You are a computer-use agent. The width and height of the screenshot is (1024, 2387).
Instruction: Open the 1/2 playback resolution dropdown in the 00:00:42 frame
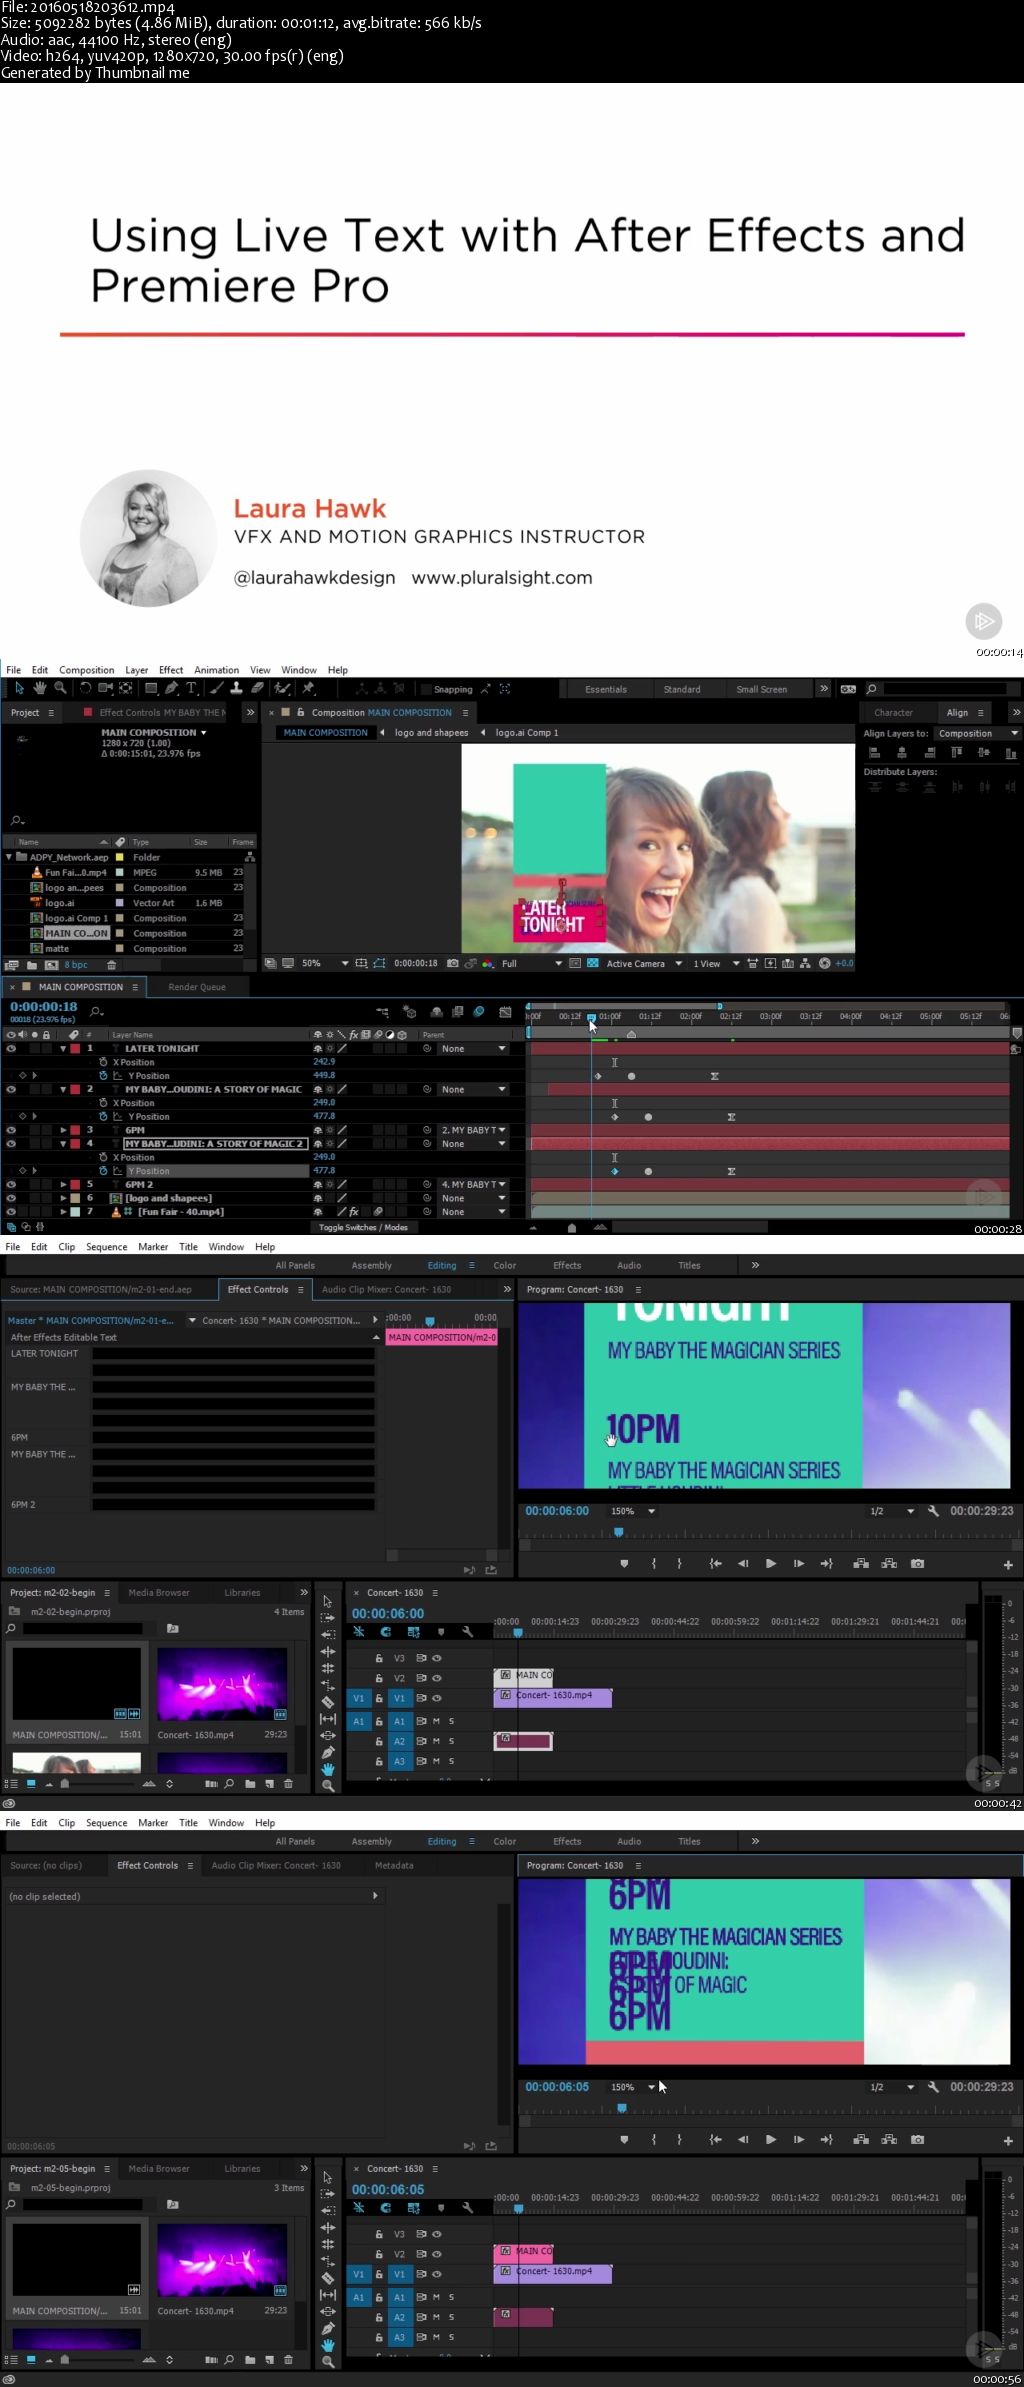point(892,1511)
